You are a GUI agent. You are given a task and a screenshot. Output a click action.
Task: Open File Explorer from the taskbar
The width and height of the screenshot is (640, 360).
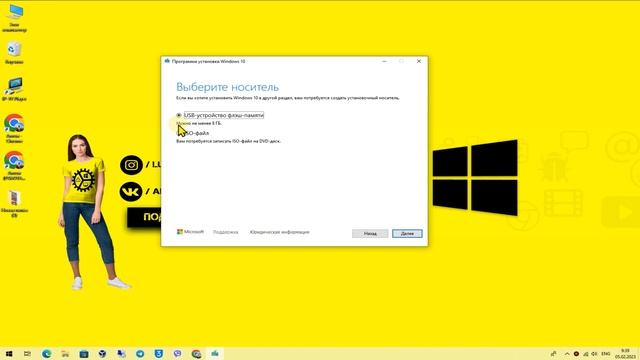pyautogui.click(x=65, y=354)
